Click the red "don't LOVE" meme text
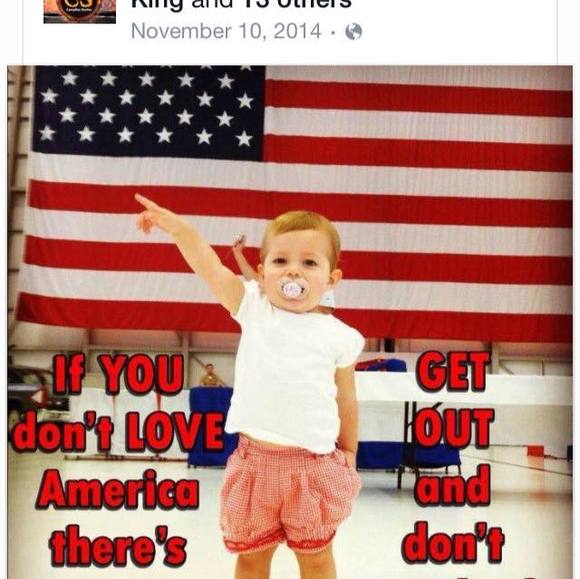 [118, 431]
